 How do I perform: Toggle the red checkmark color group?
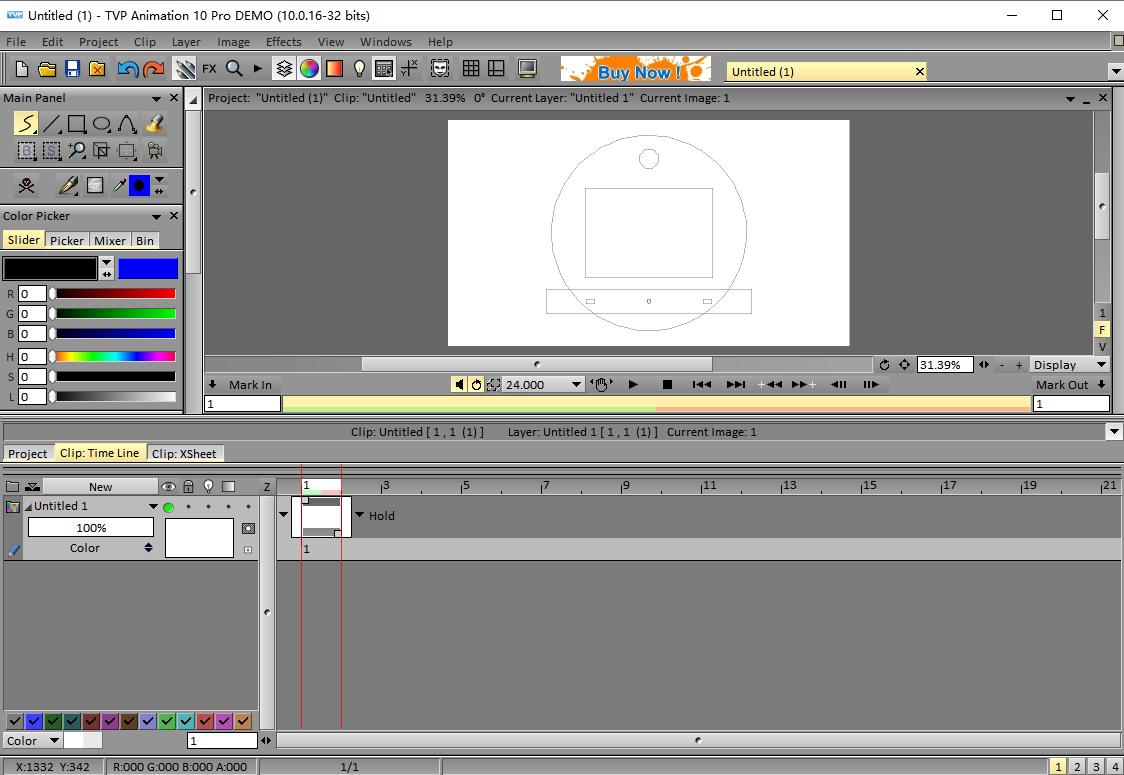[x=205, y=721]
